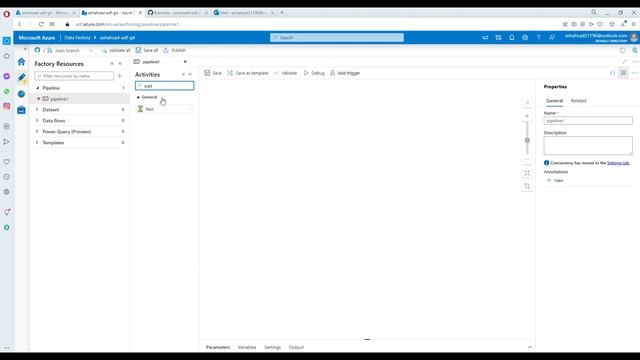Click the Azure search box
The image size is (640, 360).
337,38
